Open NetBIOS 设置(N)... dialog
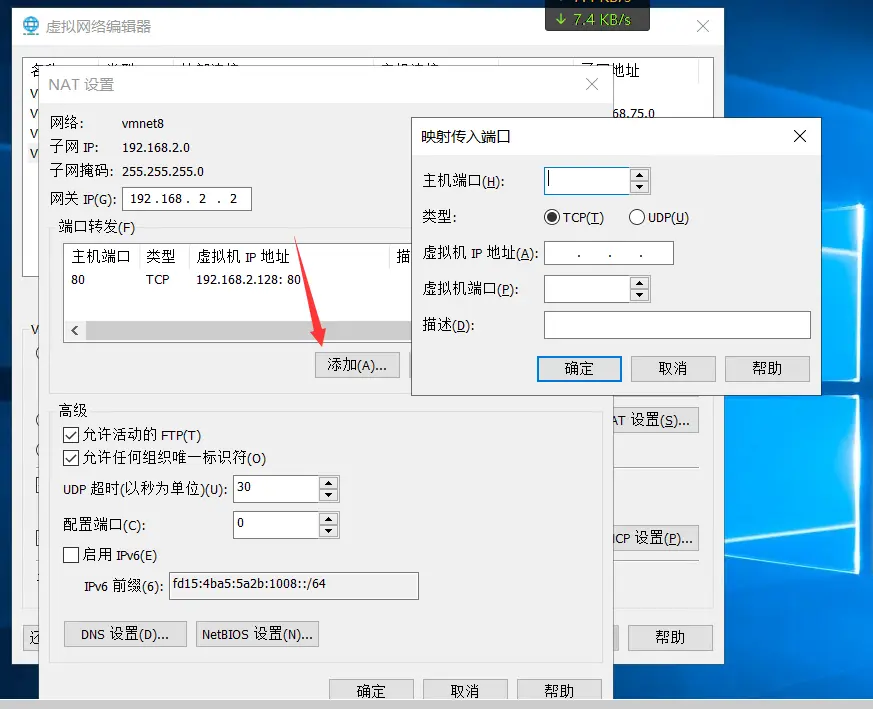Screen dimensions: 873x709 tap(257, 634)
